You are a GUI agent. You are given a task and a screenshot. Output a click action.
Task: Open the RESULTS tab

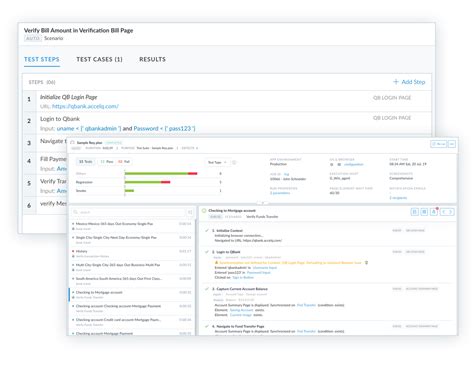pos(152,59)
